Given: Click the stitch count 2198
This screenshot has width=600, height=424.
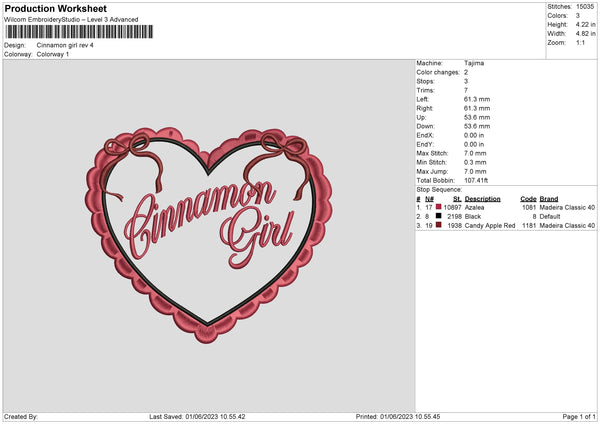Looking at the screenshot, I should pos(454,217).
